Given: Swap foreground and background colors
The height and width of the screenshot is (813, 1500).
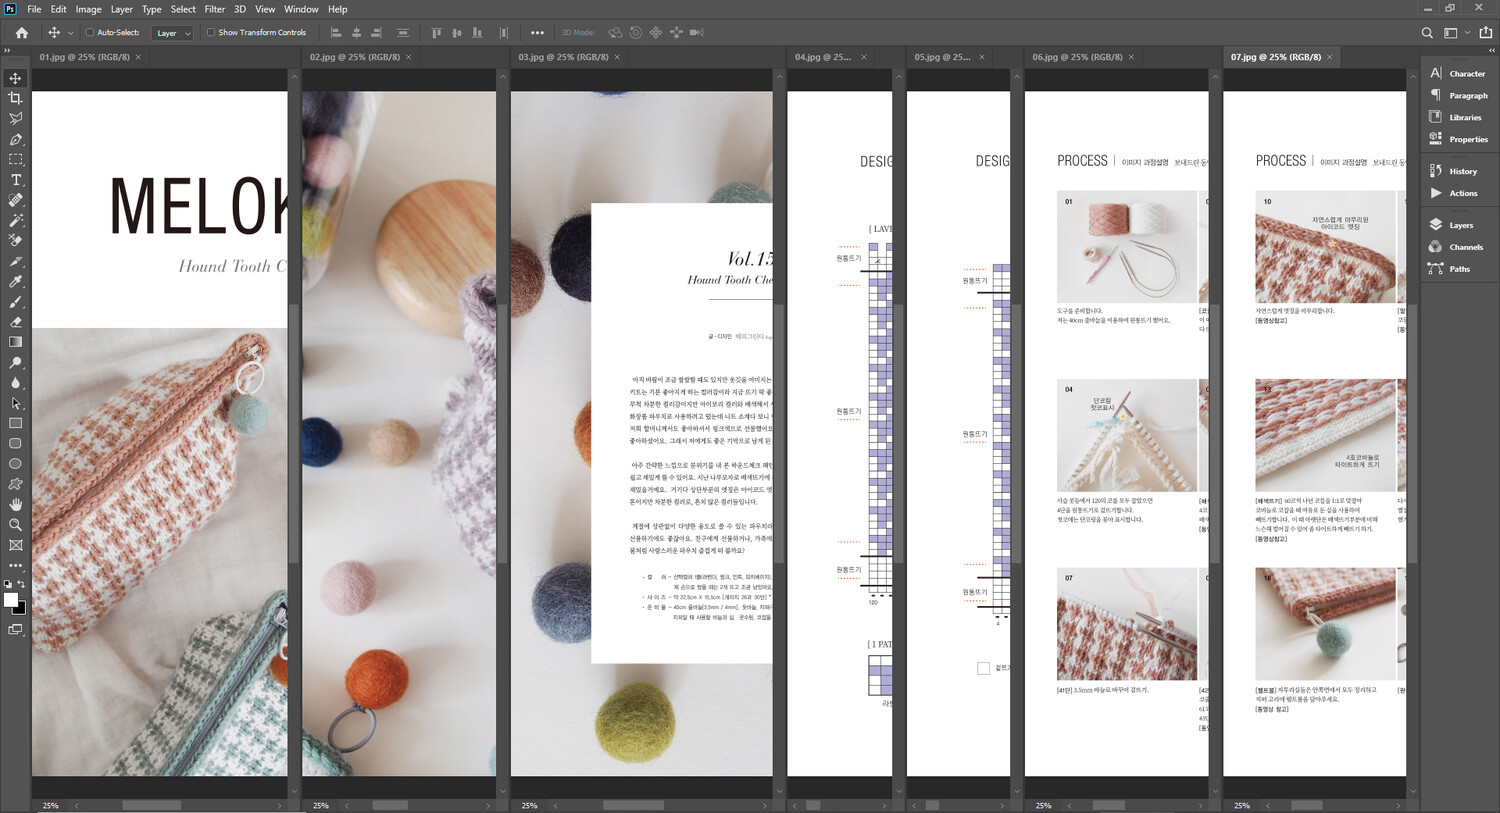Looking at the screenshot, I should pyautogui.click(x=21, y=585).
